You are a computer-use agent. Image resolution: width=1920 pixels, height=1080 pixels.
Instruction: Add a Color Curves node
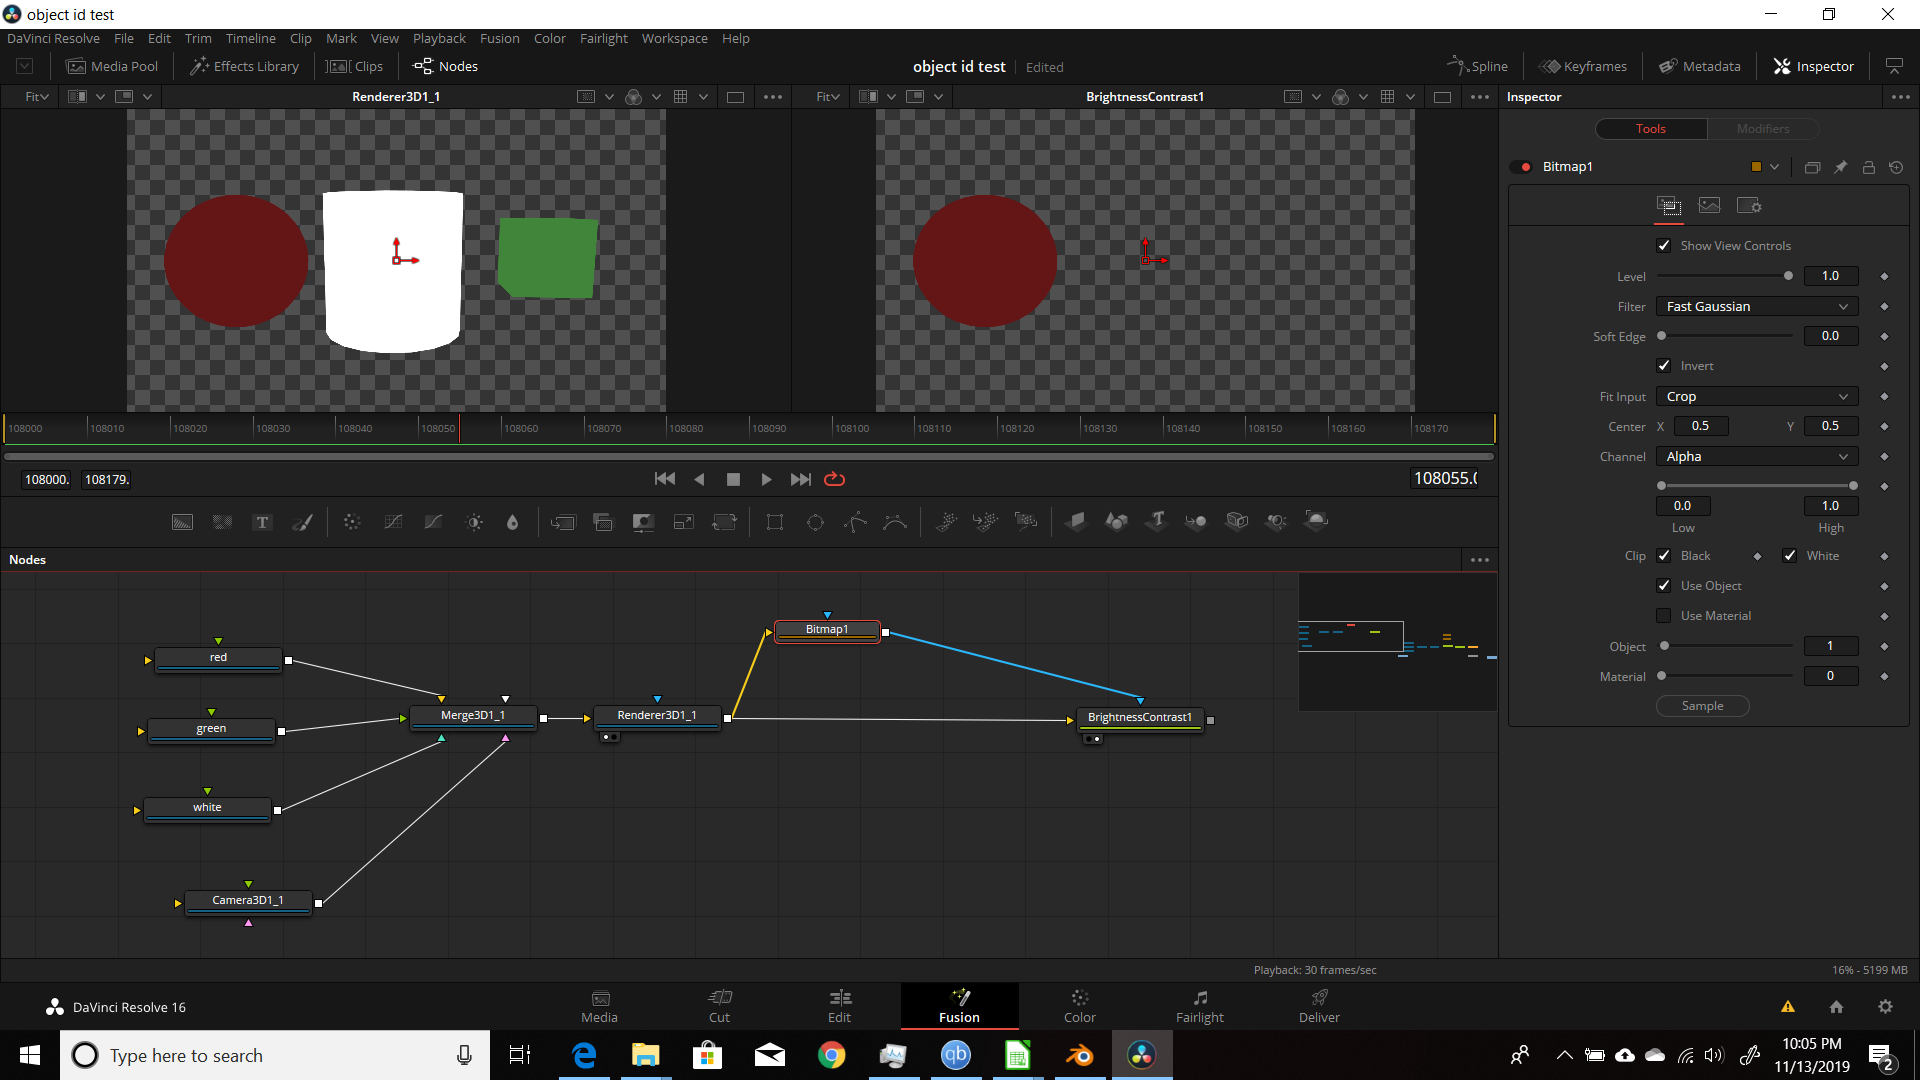tap(393, 522)
